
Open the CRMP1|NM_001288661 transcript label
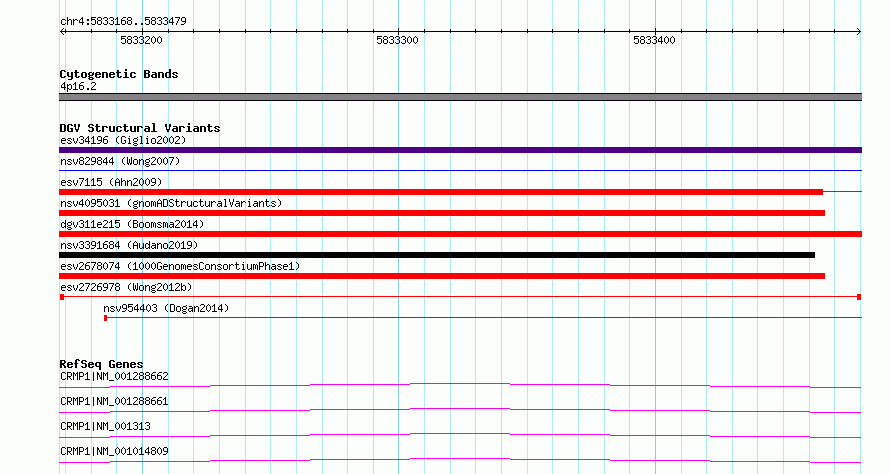point(114,401)
